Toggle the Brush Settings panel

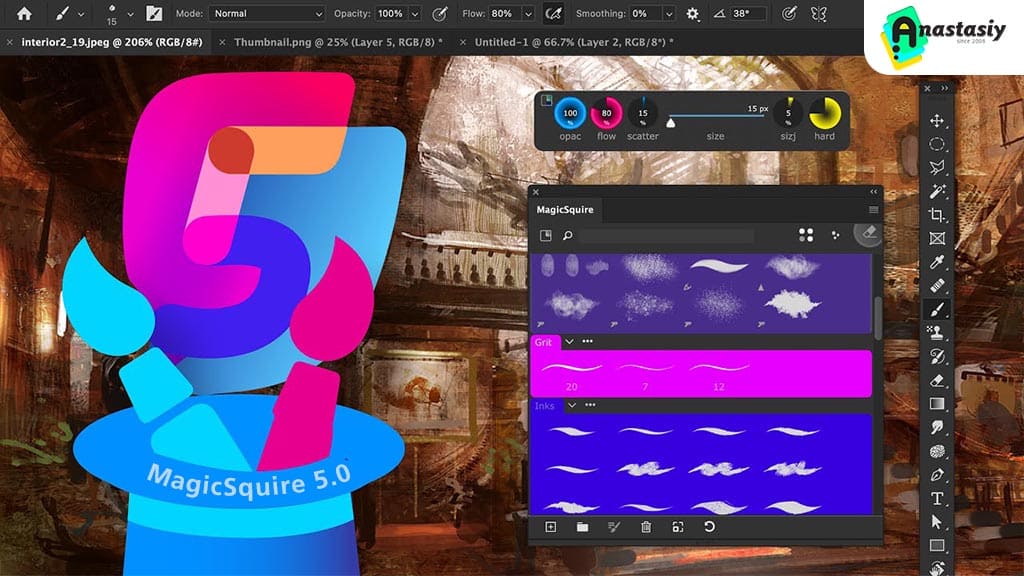[154, 14]
